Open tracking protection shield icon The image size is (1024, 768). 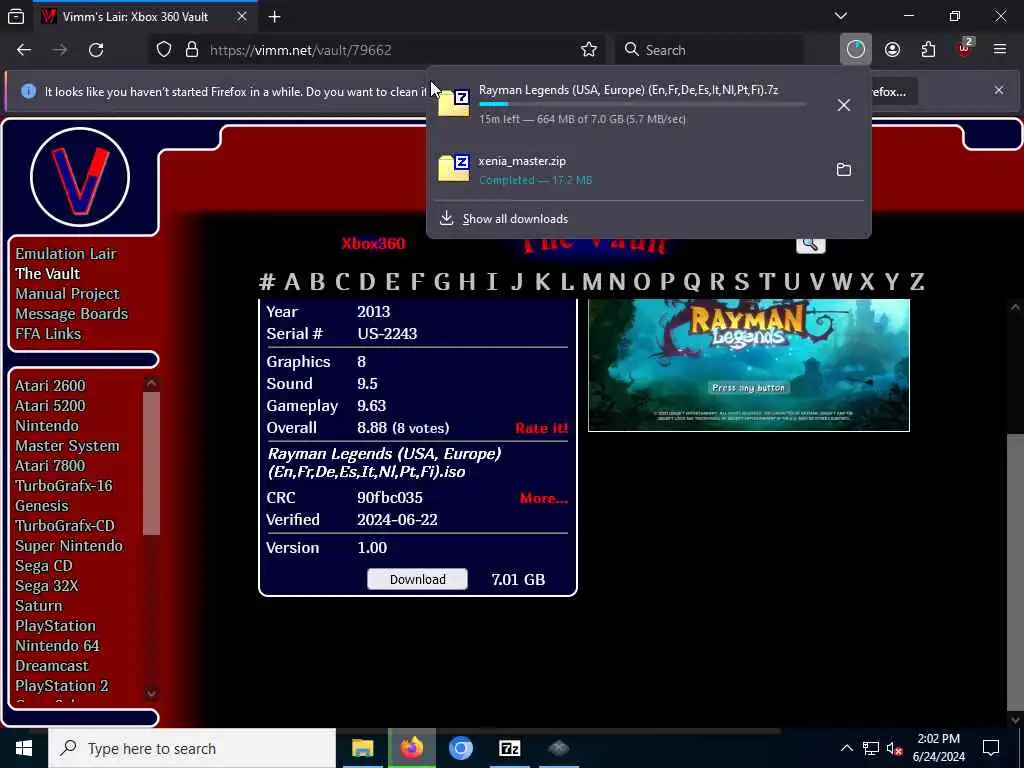pyautogui.click(x=164, y=50)
